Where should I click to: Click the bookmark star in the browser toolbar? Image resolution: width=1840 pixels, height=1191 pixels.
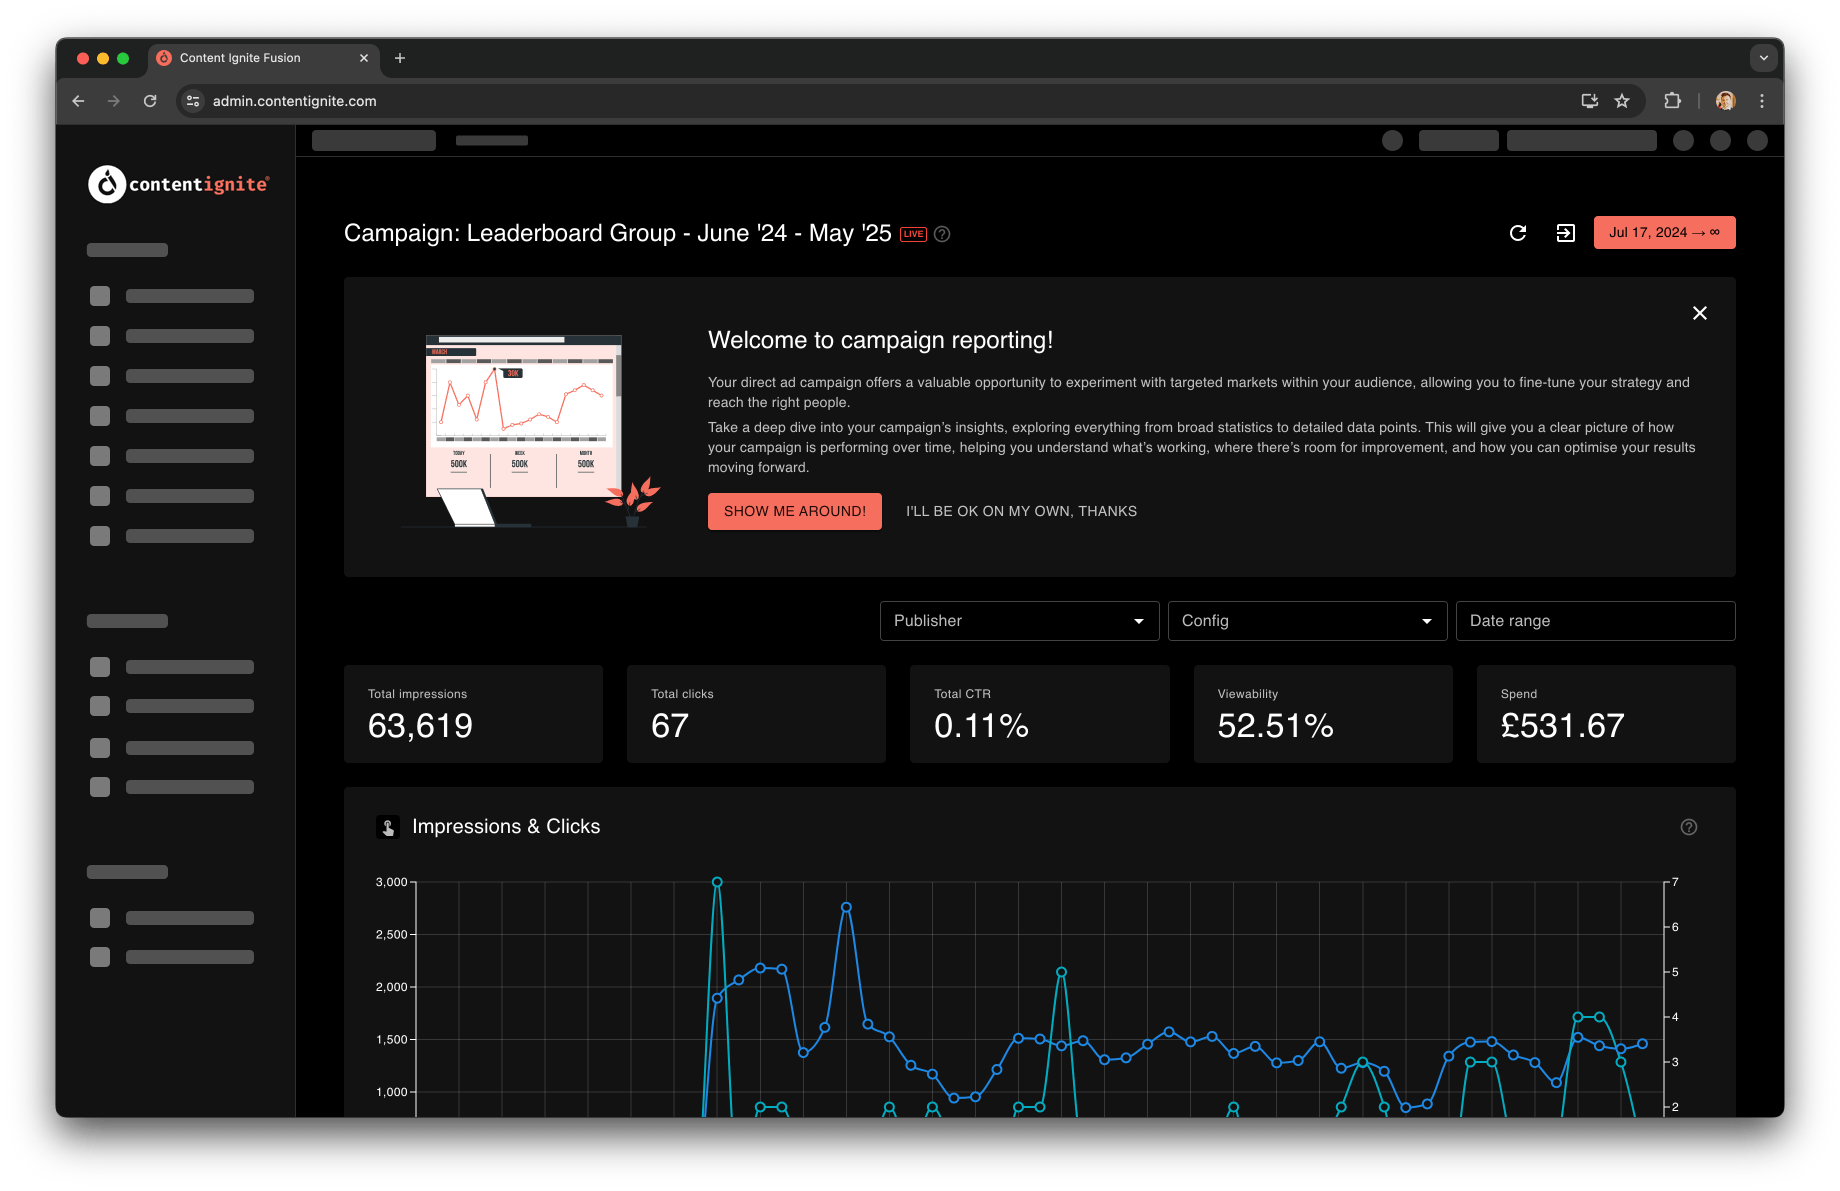point(1622,101)
